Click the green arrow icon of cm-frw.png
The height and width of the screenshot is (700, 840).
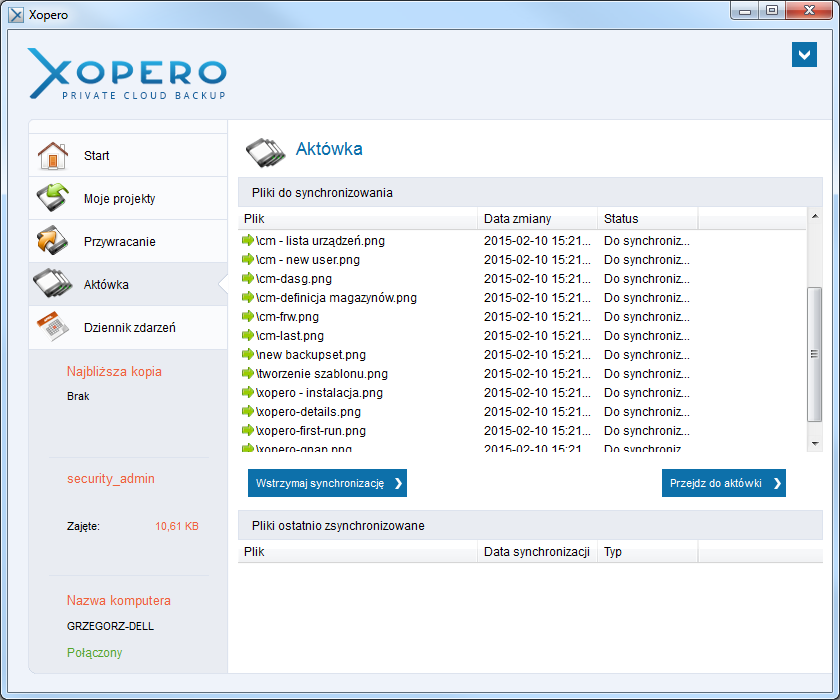tap(248, 317)
